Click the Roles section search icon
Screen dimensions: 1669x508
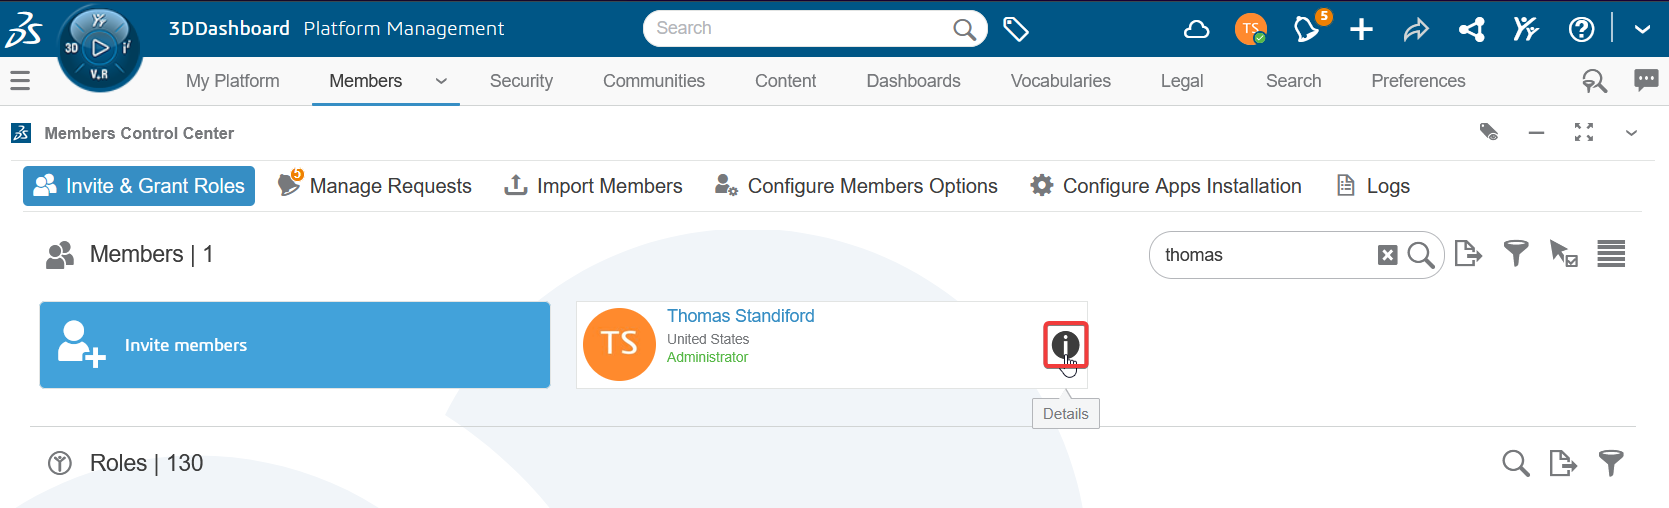[x=1516, y=463]
